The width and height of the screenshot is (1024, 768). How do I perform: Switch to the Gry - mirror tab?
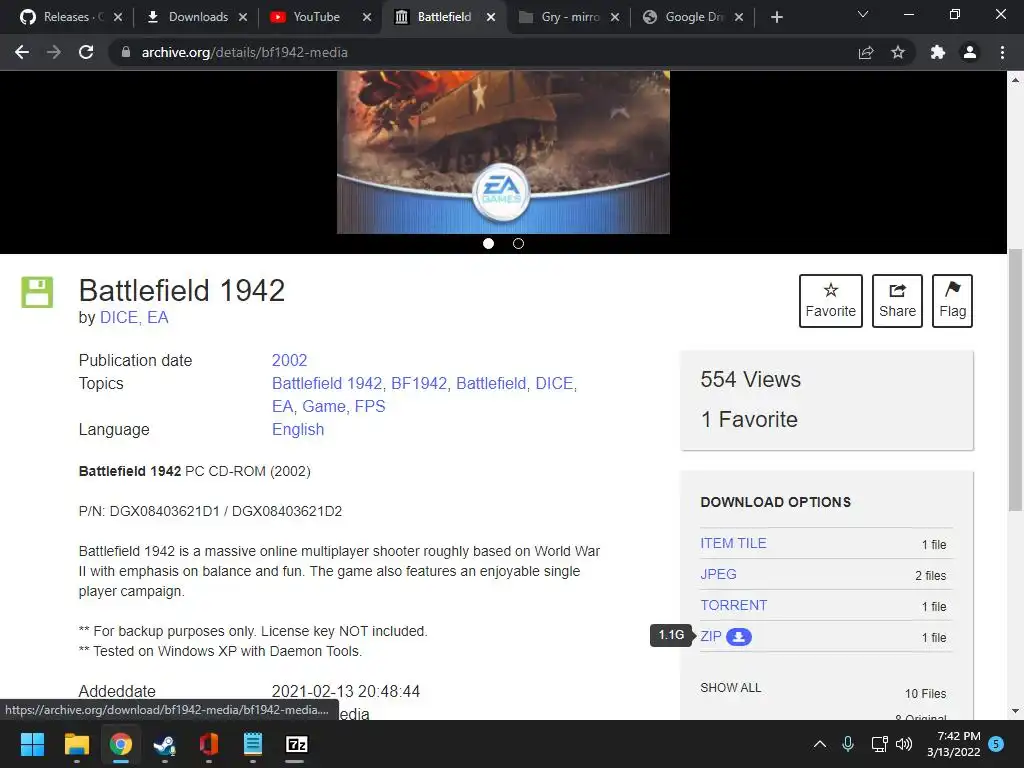click(x=568, y=17)
